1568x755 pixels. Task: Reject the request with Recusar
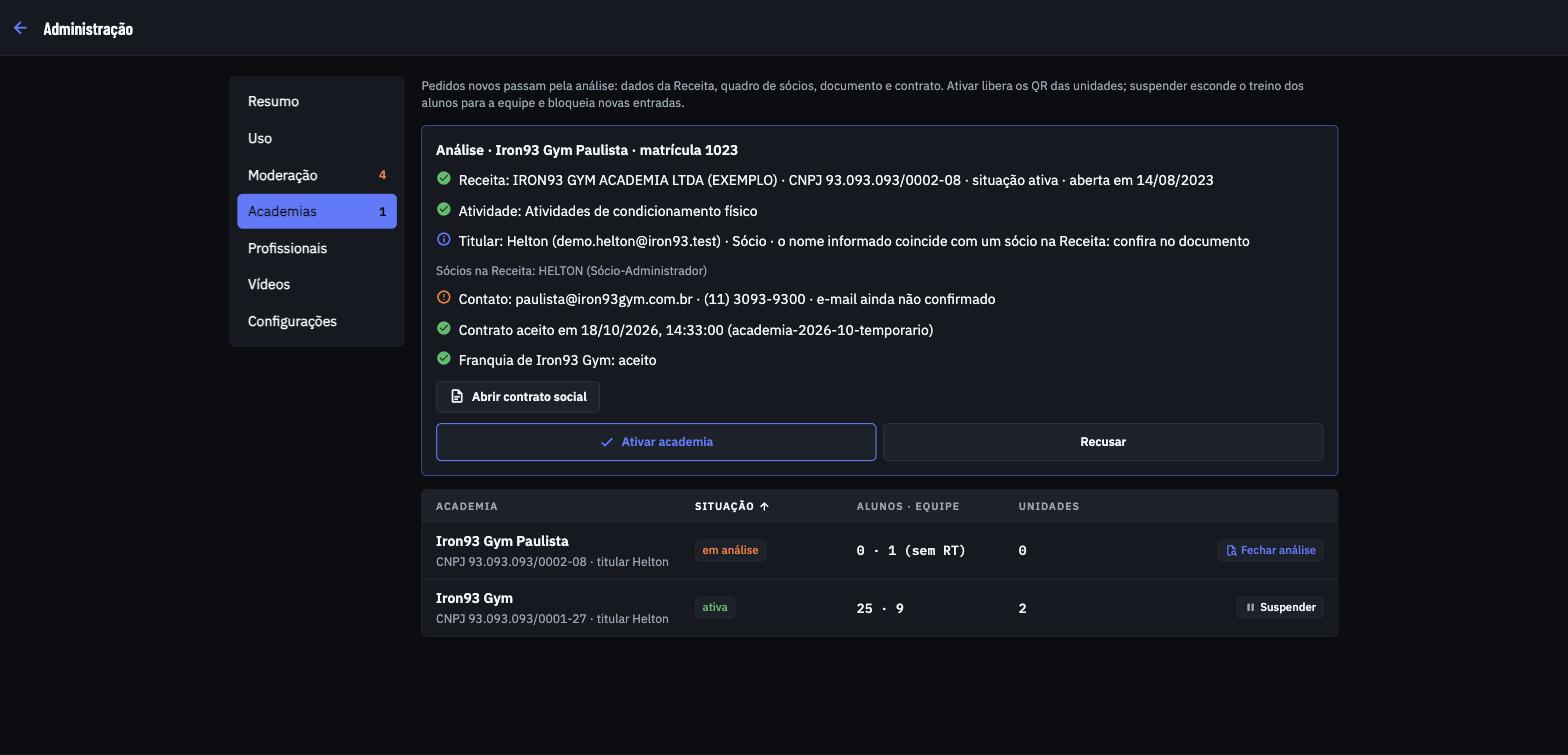point(1103,442)
